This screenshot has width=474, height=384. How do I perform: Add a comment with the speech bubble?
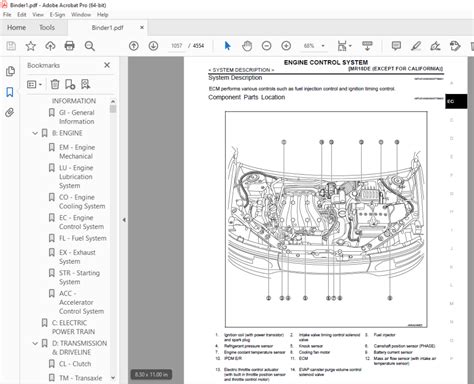(x=396, y=46)
